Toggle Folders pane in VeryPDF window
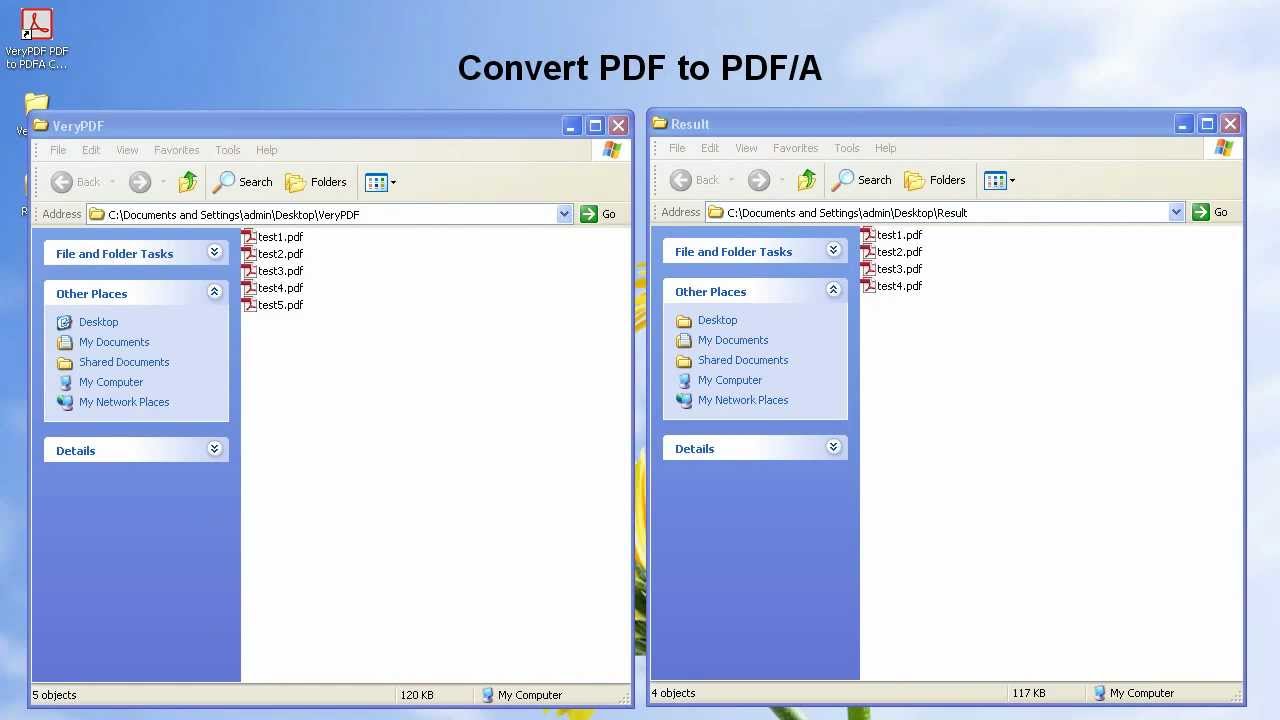The height and width of the screenshot is (720, 1280). (x=316, y=182)
